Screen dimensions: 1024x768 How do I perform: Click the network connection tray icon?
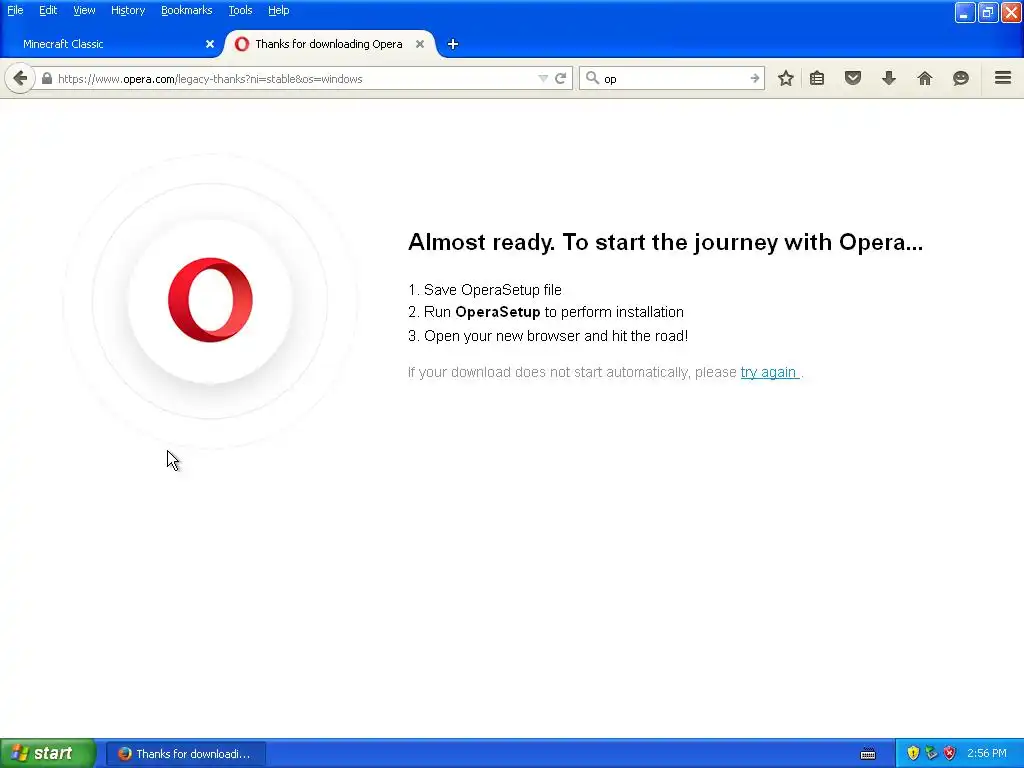tap(931, 754)
